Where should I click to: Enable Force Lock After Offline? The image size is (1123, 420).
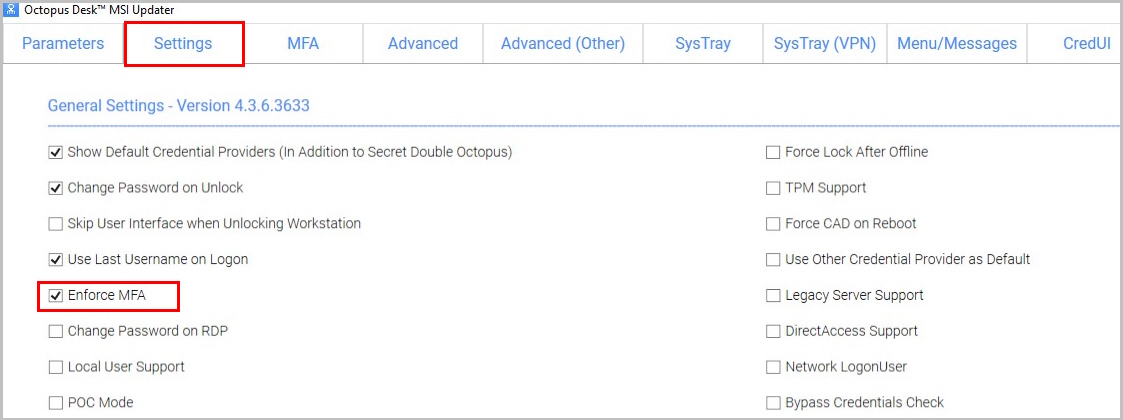(x=773, y=152)
